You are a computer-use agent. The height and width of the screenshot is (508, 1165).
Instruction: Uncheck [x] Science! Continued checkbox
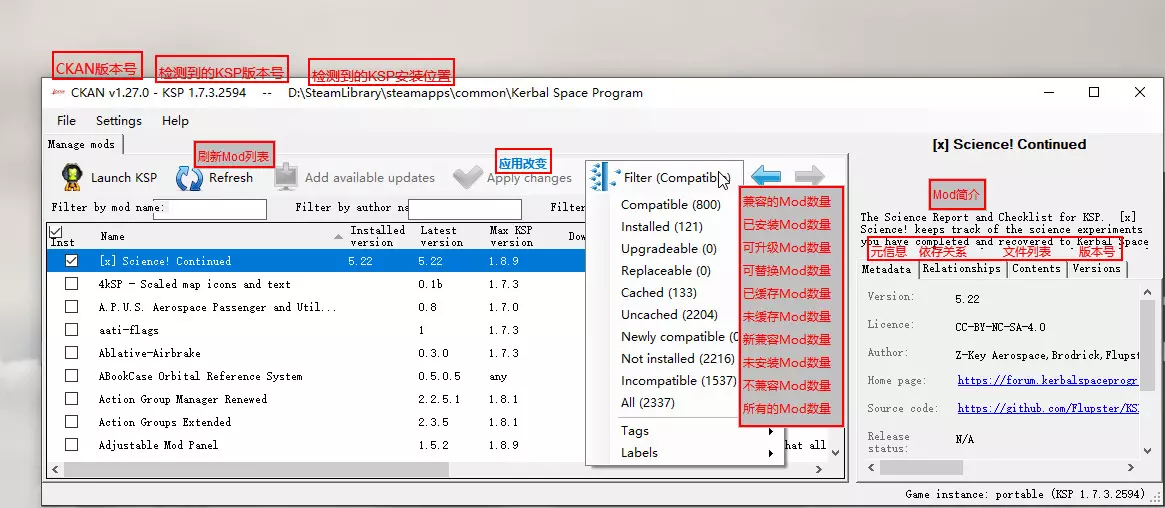(71, 261)
